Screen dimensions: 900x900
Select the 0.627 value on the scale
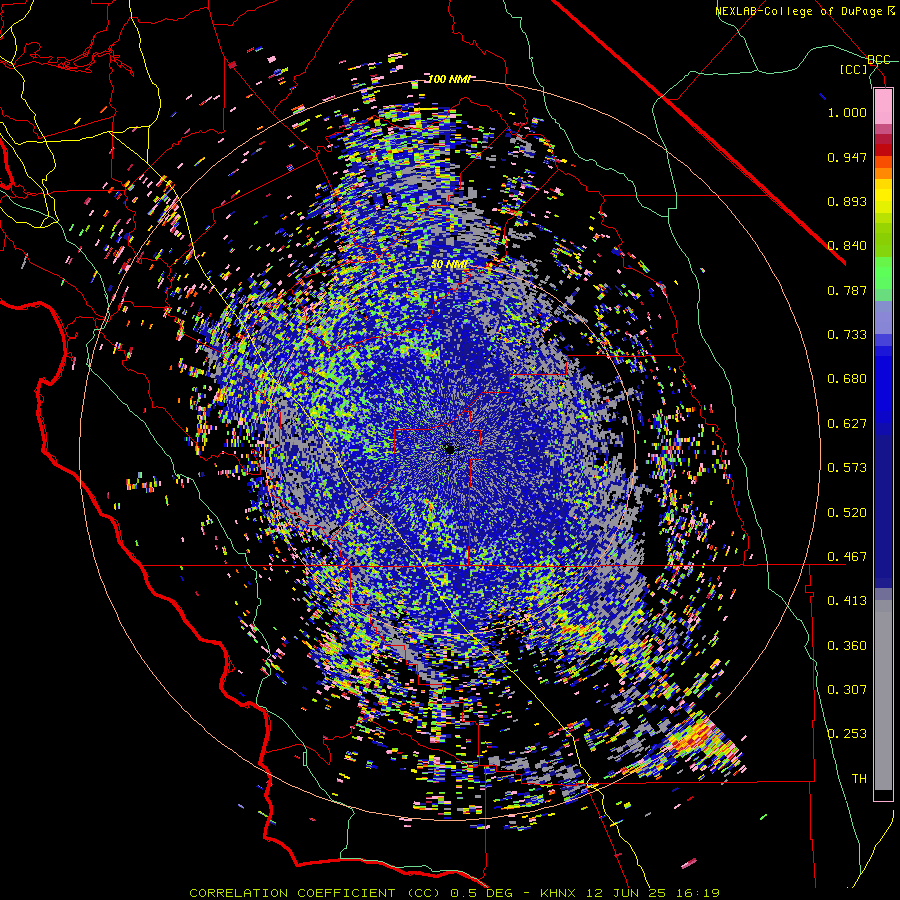point(847,424)
